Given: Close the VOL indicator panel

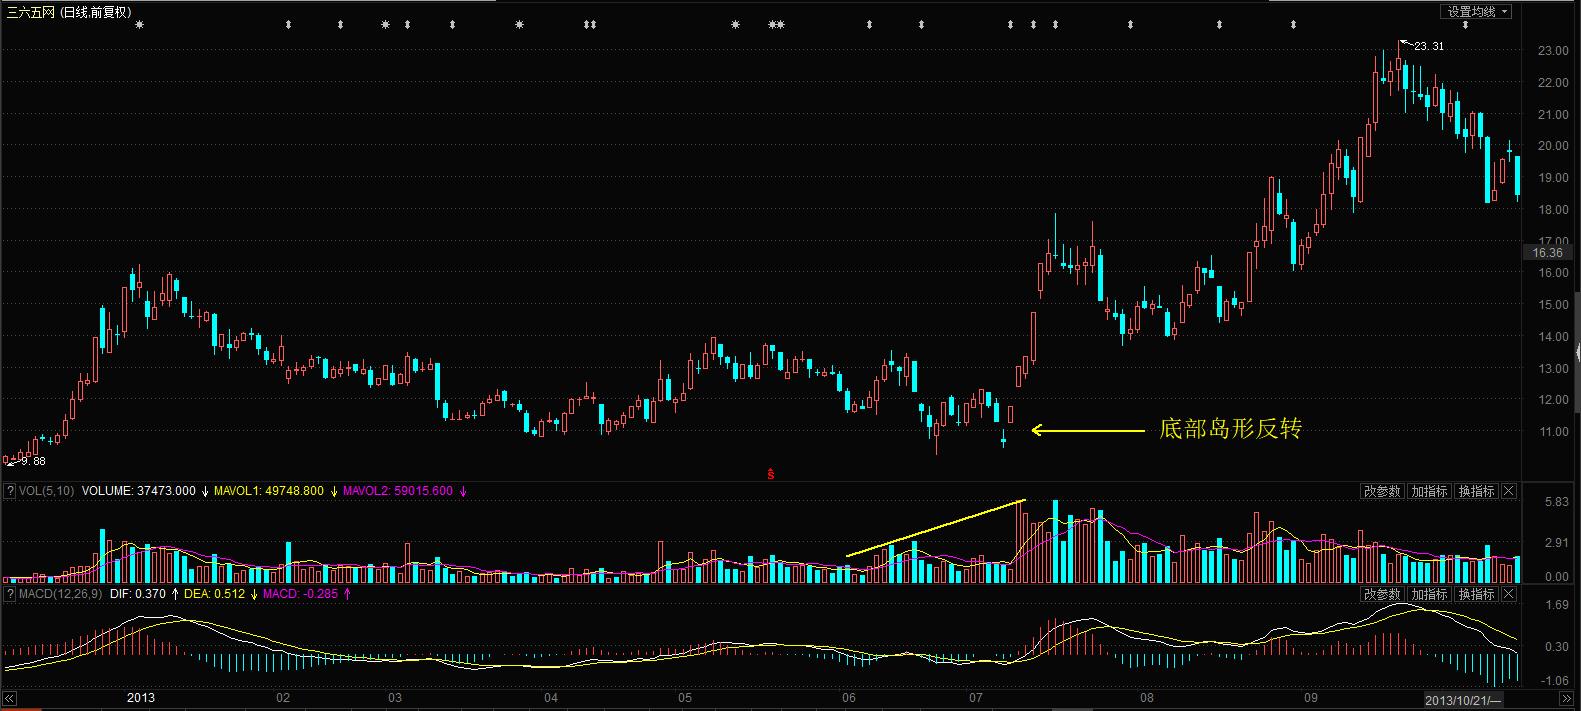Looking at the screenshot, I should [1509, 491].
